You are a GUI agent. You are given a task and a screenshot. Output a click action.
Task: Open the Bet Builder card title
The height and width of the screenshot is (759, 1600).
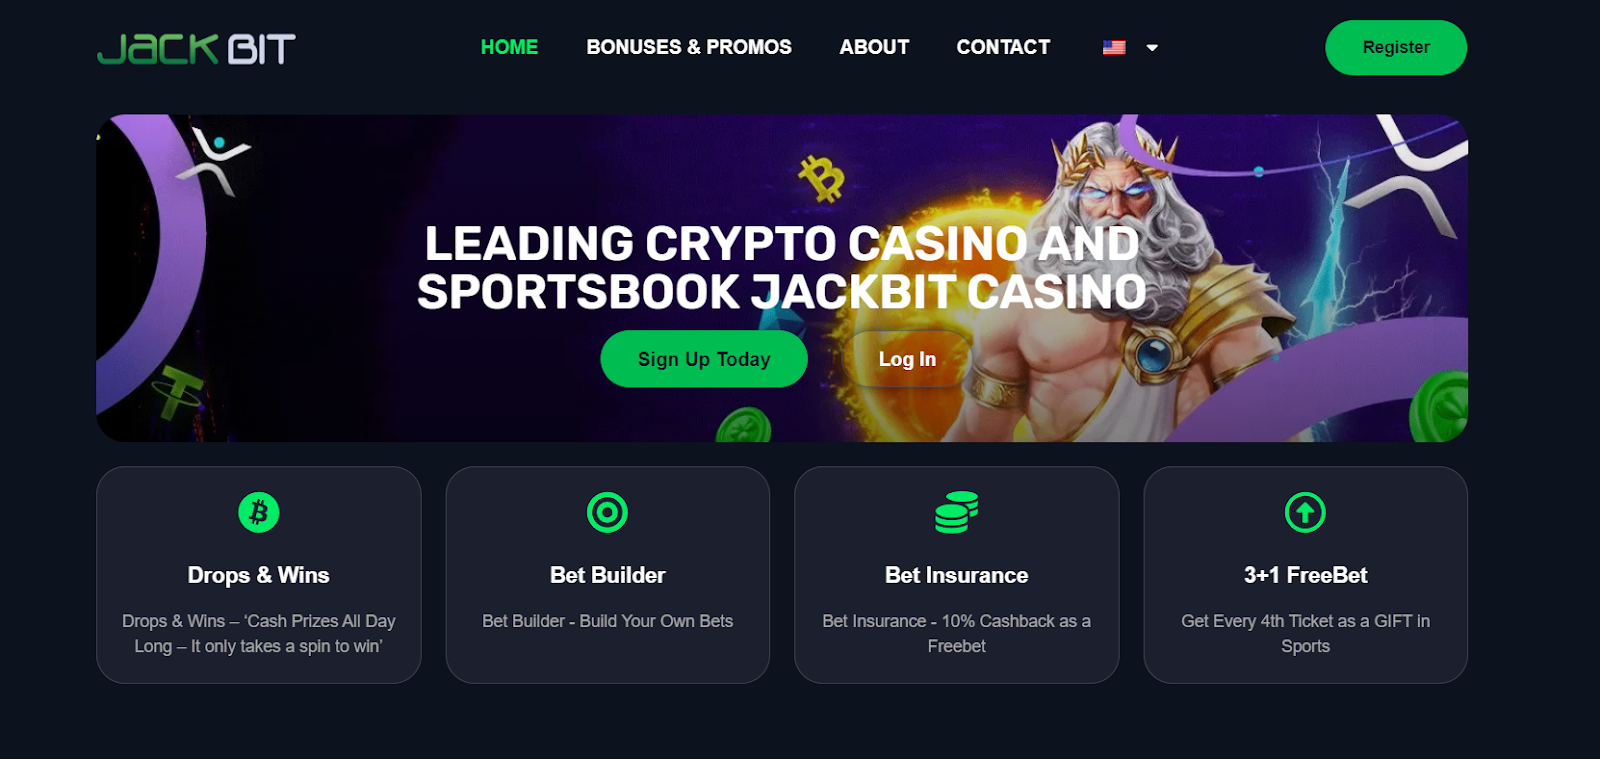[607, 575]
